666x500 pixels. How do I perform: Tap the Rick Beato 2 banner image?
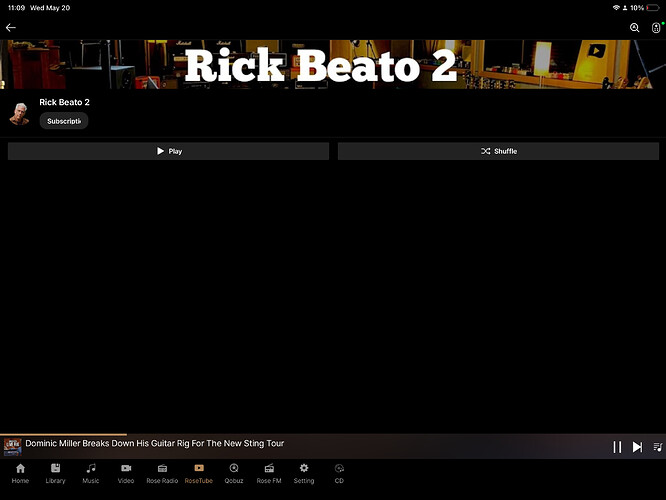coord(333,65)
